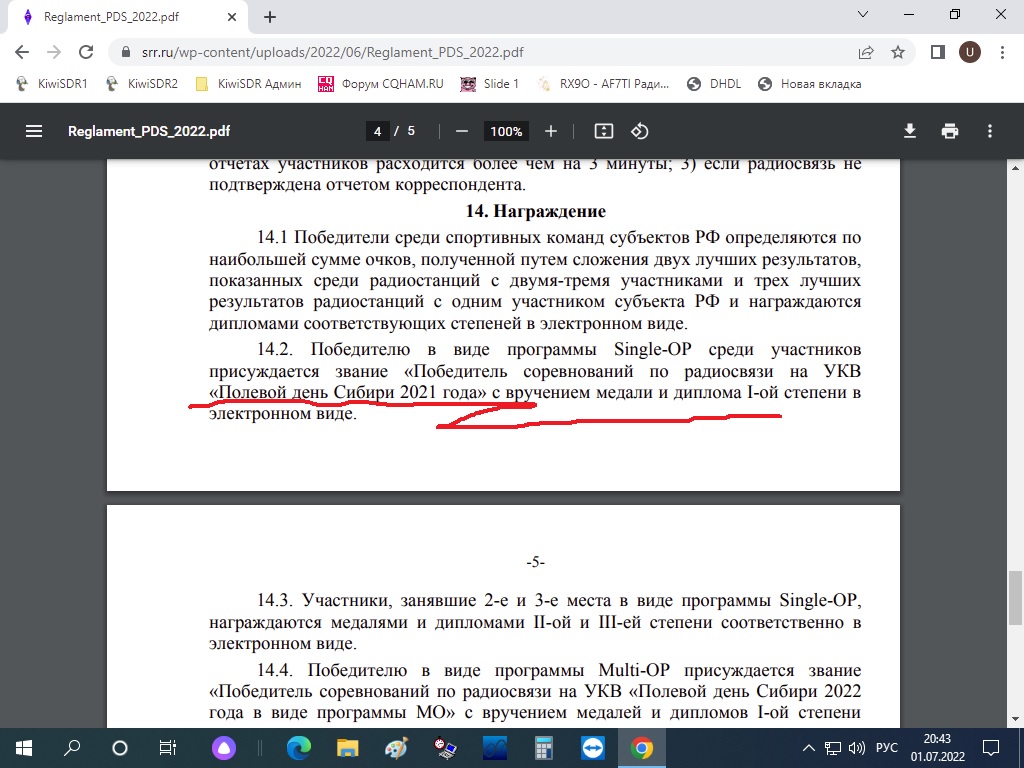The image size is (1024, 768).
Task: Click the fit to page icon
Action: pos(603,131)
